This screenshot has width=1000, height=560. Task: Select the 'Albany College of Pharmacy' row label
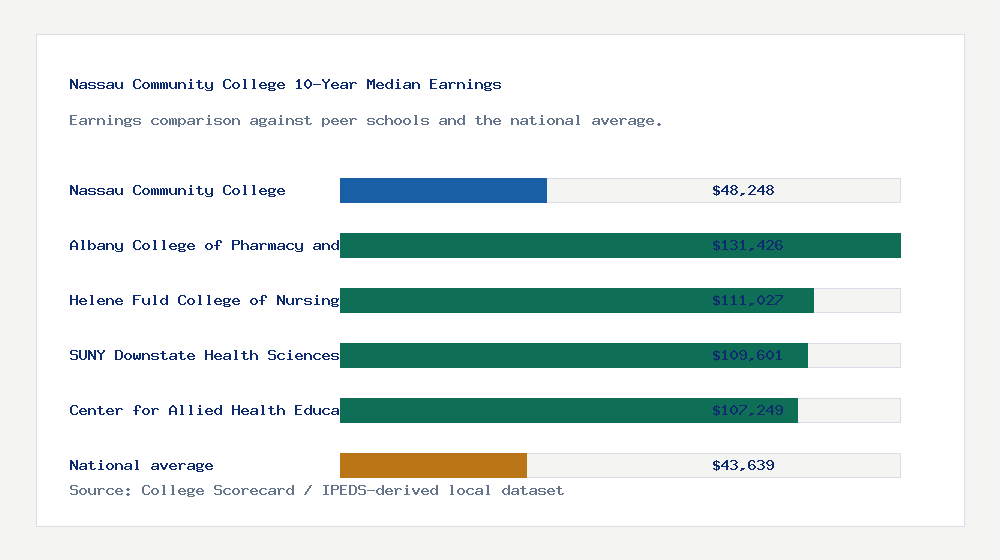(x=204, y=246)
